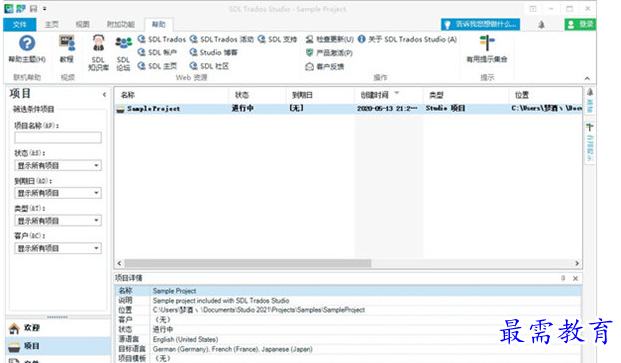The width and height of the screenshot is (621, 363).
Task: Click the 项目名称 filter text field
Action: pos(58,138)
